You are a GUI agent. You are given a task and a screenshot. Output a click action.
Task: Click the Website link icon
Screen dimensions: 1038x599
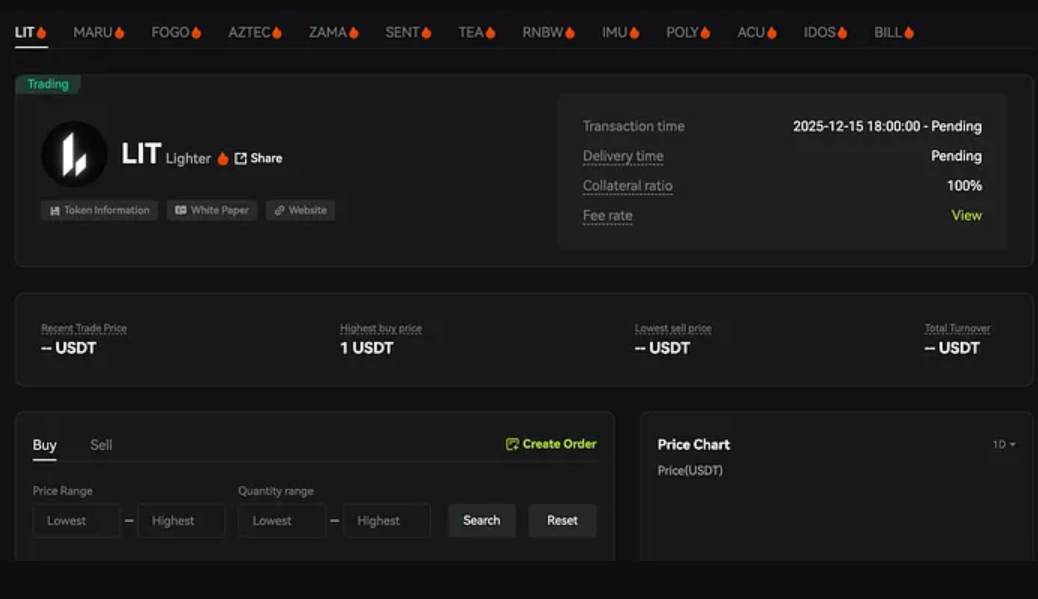click(x=279, y=210)
